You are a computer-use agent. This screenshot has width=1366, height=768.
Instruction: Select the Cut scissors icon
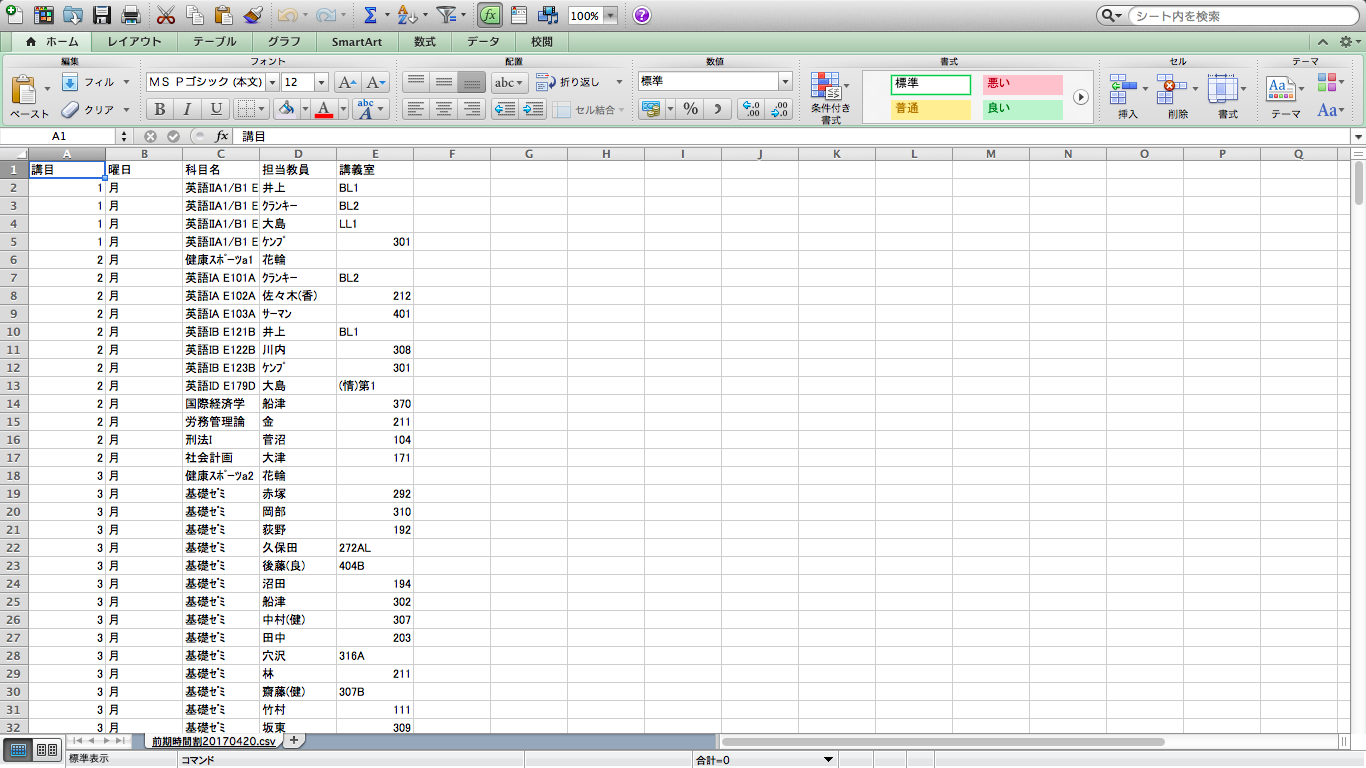(x=166, y=15)
